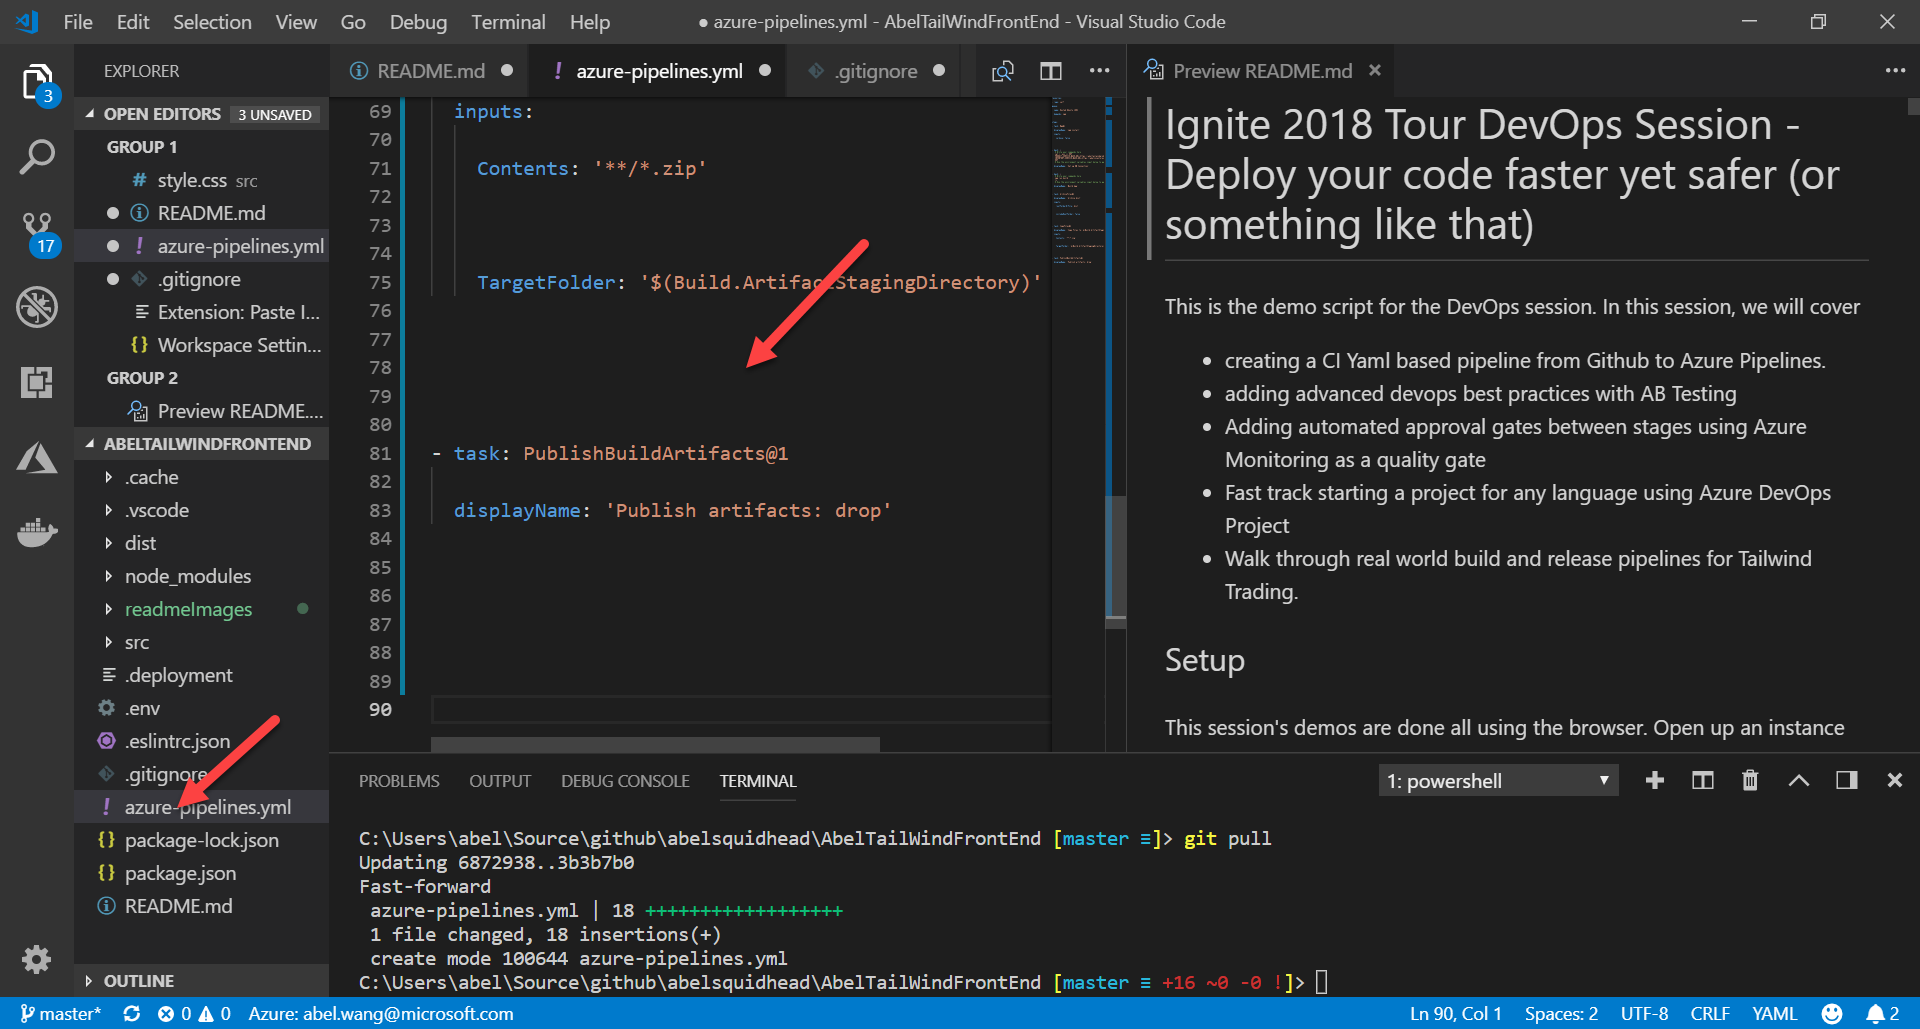Image resolution: width=1920 pixels, height=1029 pixels.
Task: Move panel to the right side
Action: 1847,780
